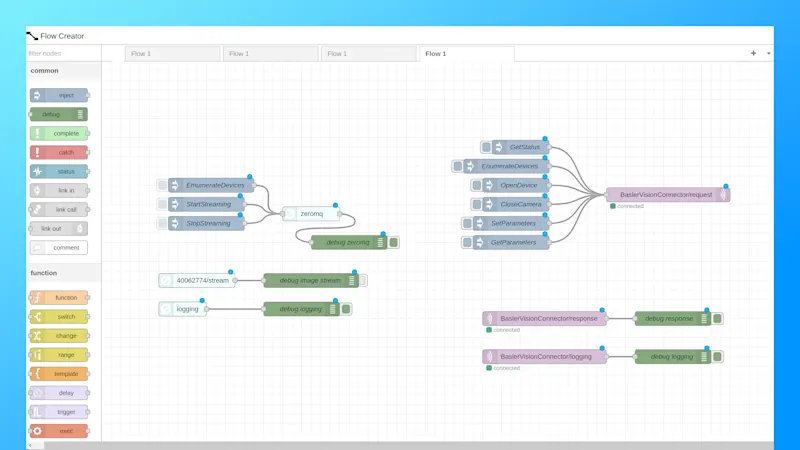Disable the debug image stream node button
The image size is (800, 450).
[x=362, y=281]
